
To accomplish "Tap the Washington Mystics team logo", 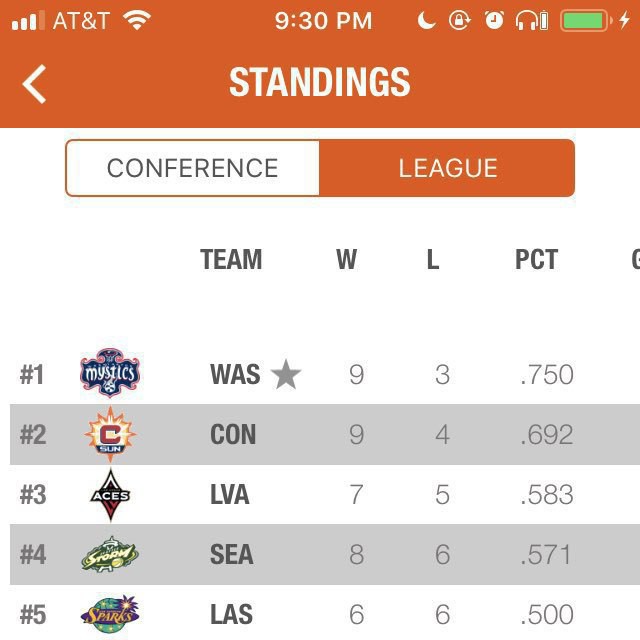I will click(109, 374).
